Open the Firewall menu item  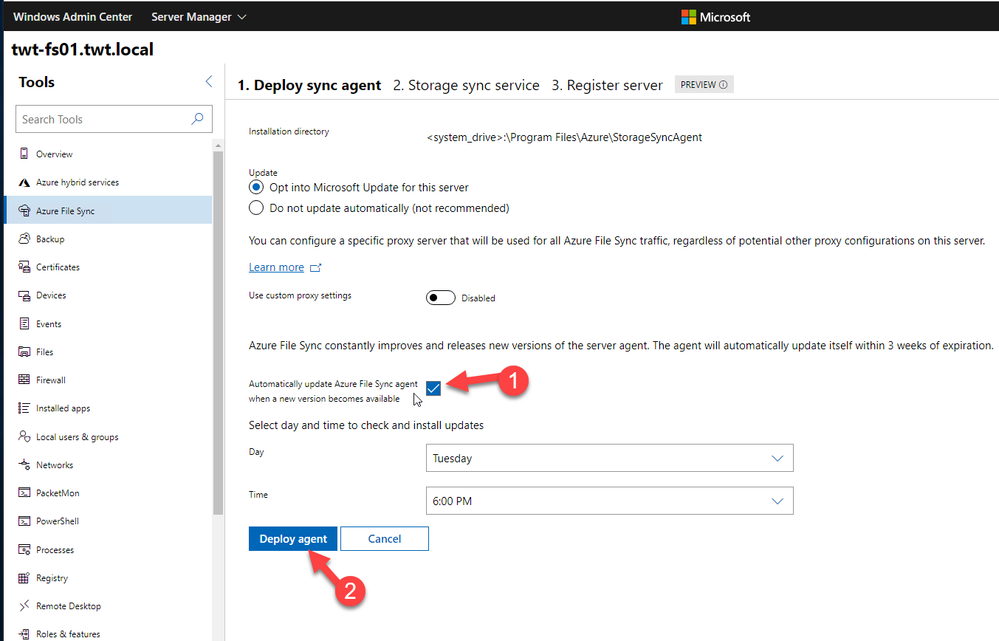coord(108,379)
